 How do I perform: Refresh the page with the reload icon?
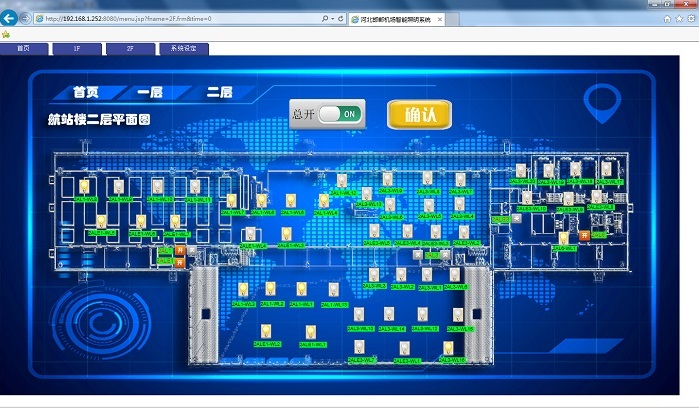coord(340,19)
